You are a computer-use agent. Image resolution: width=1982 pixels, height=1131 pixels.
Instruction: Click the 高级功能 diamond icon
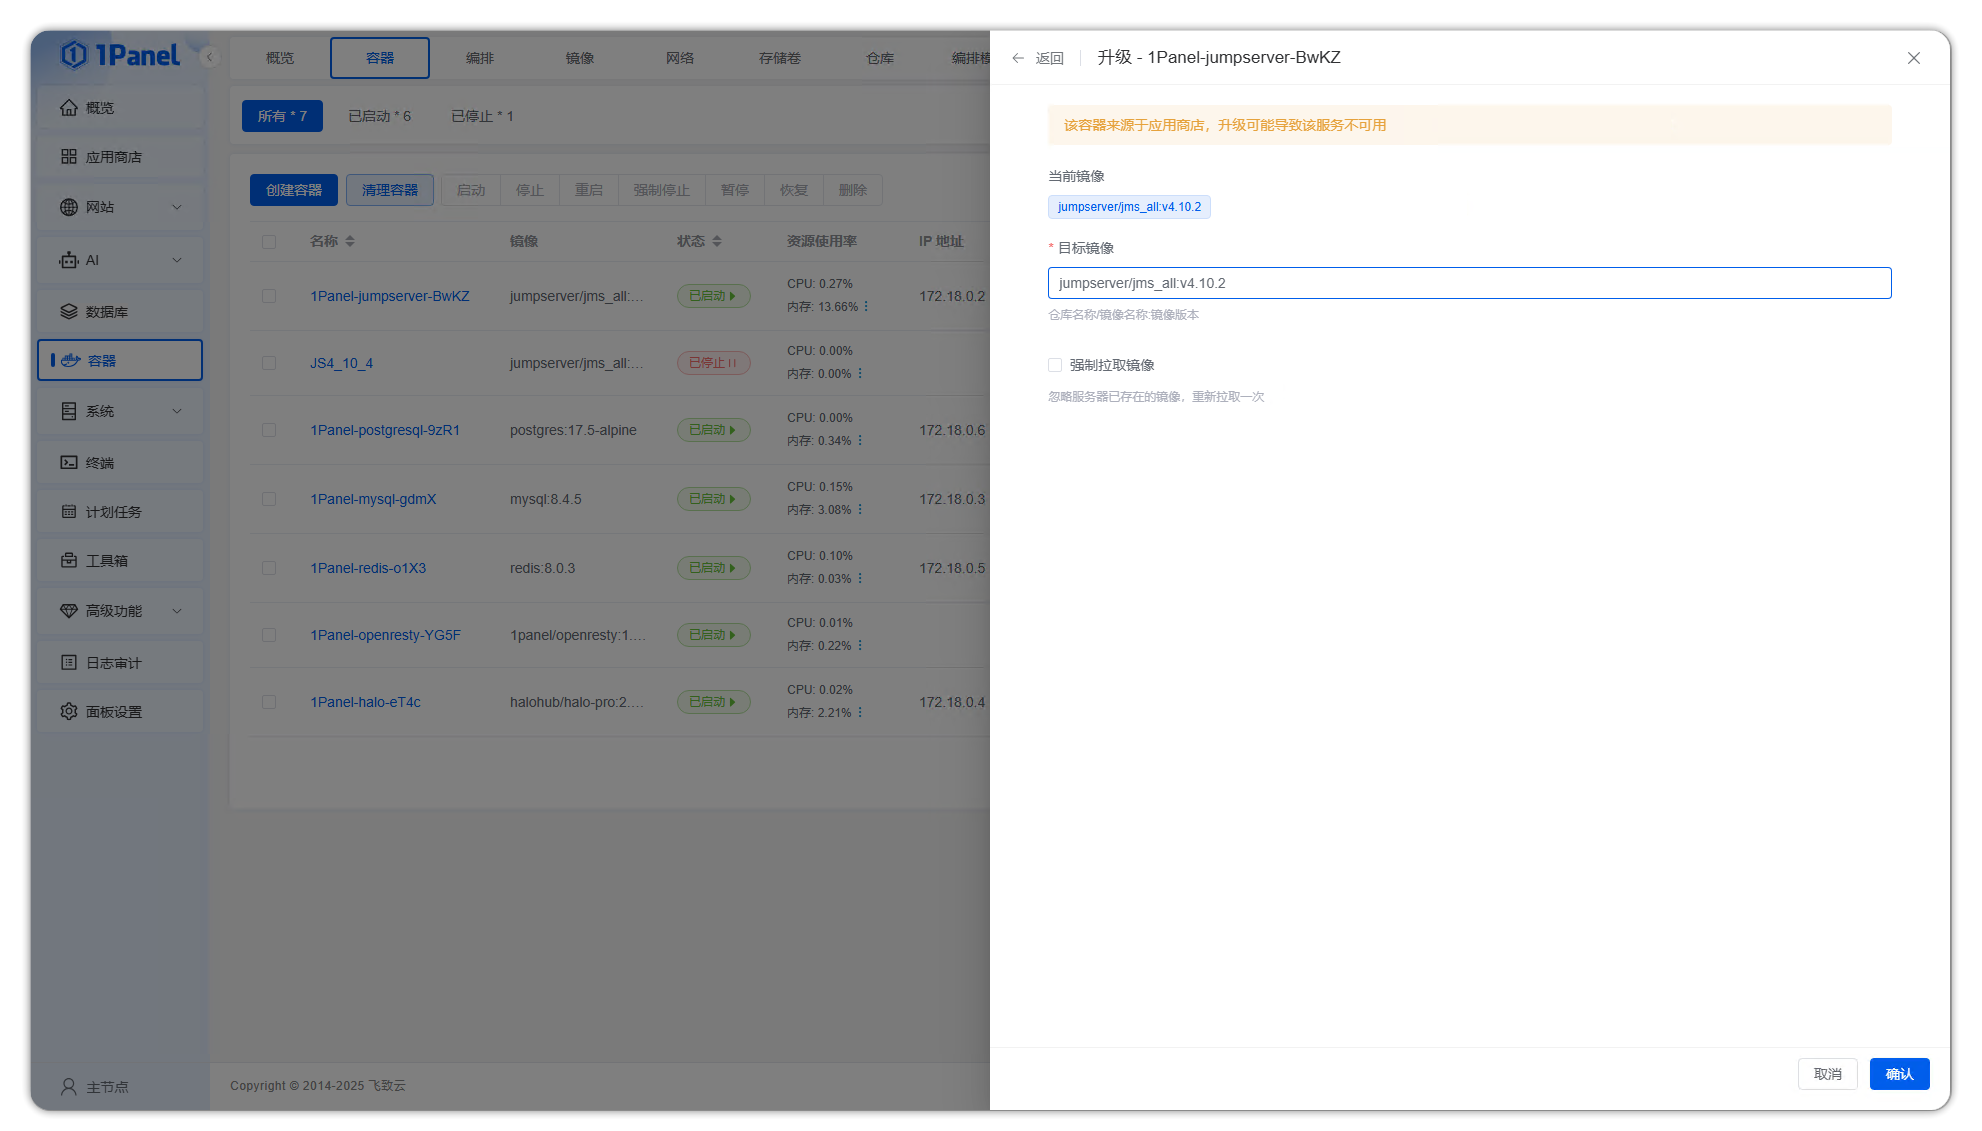[69, 611]
